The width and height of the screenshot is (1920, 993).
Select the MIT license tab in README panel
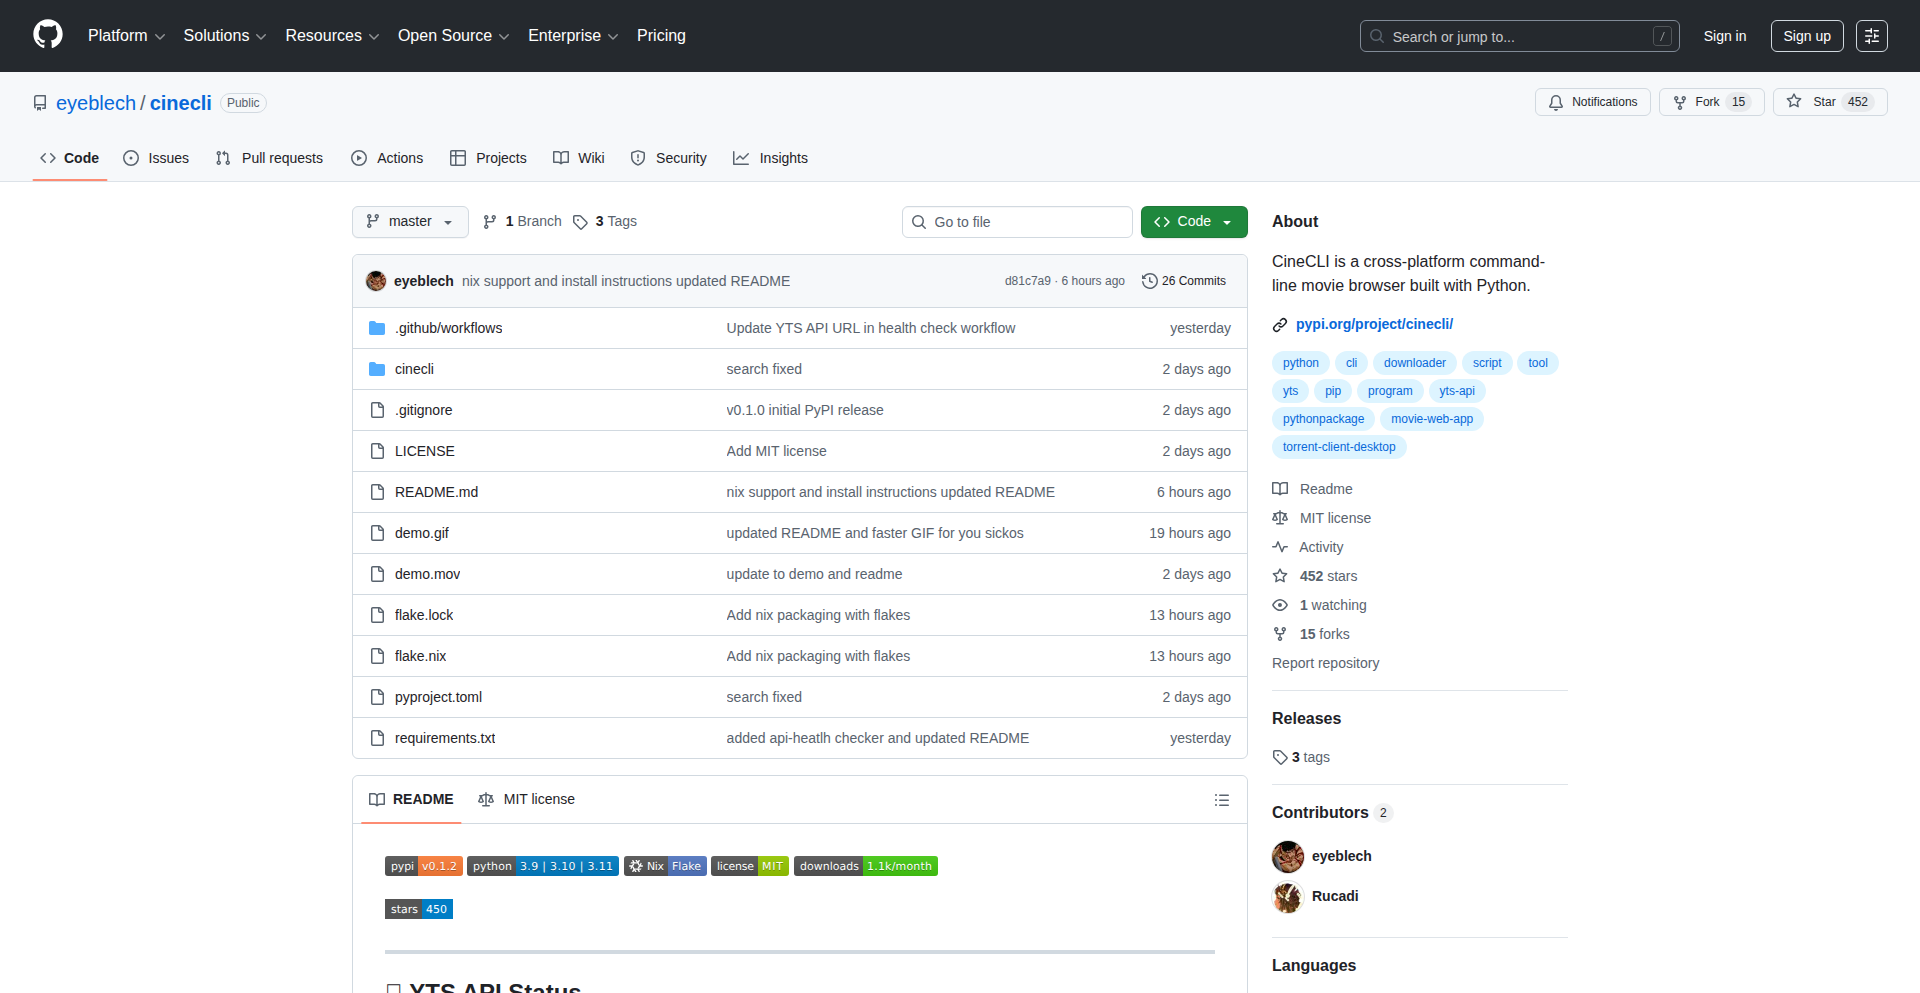click(527, 799)
